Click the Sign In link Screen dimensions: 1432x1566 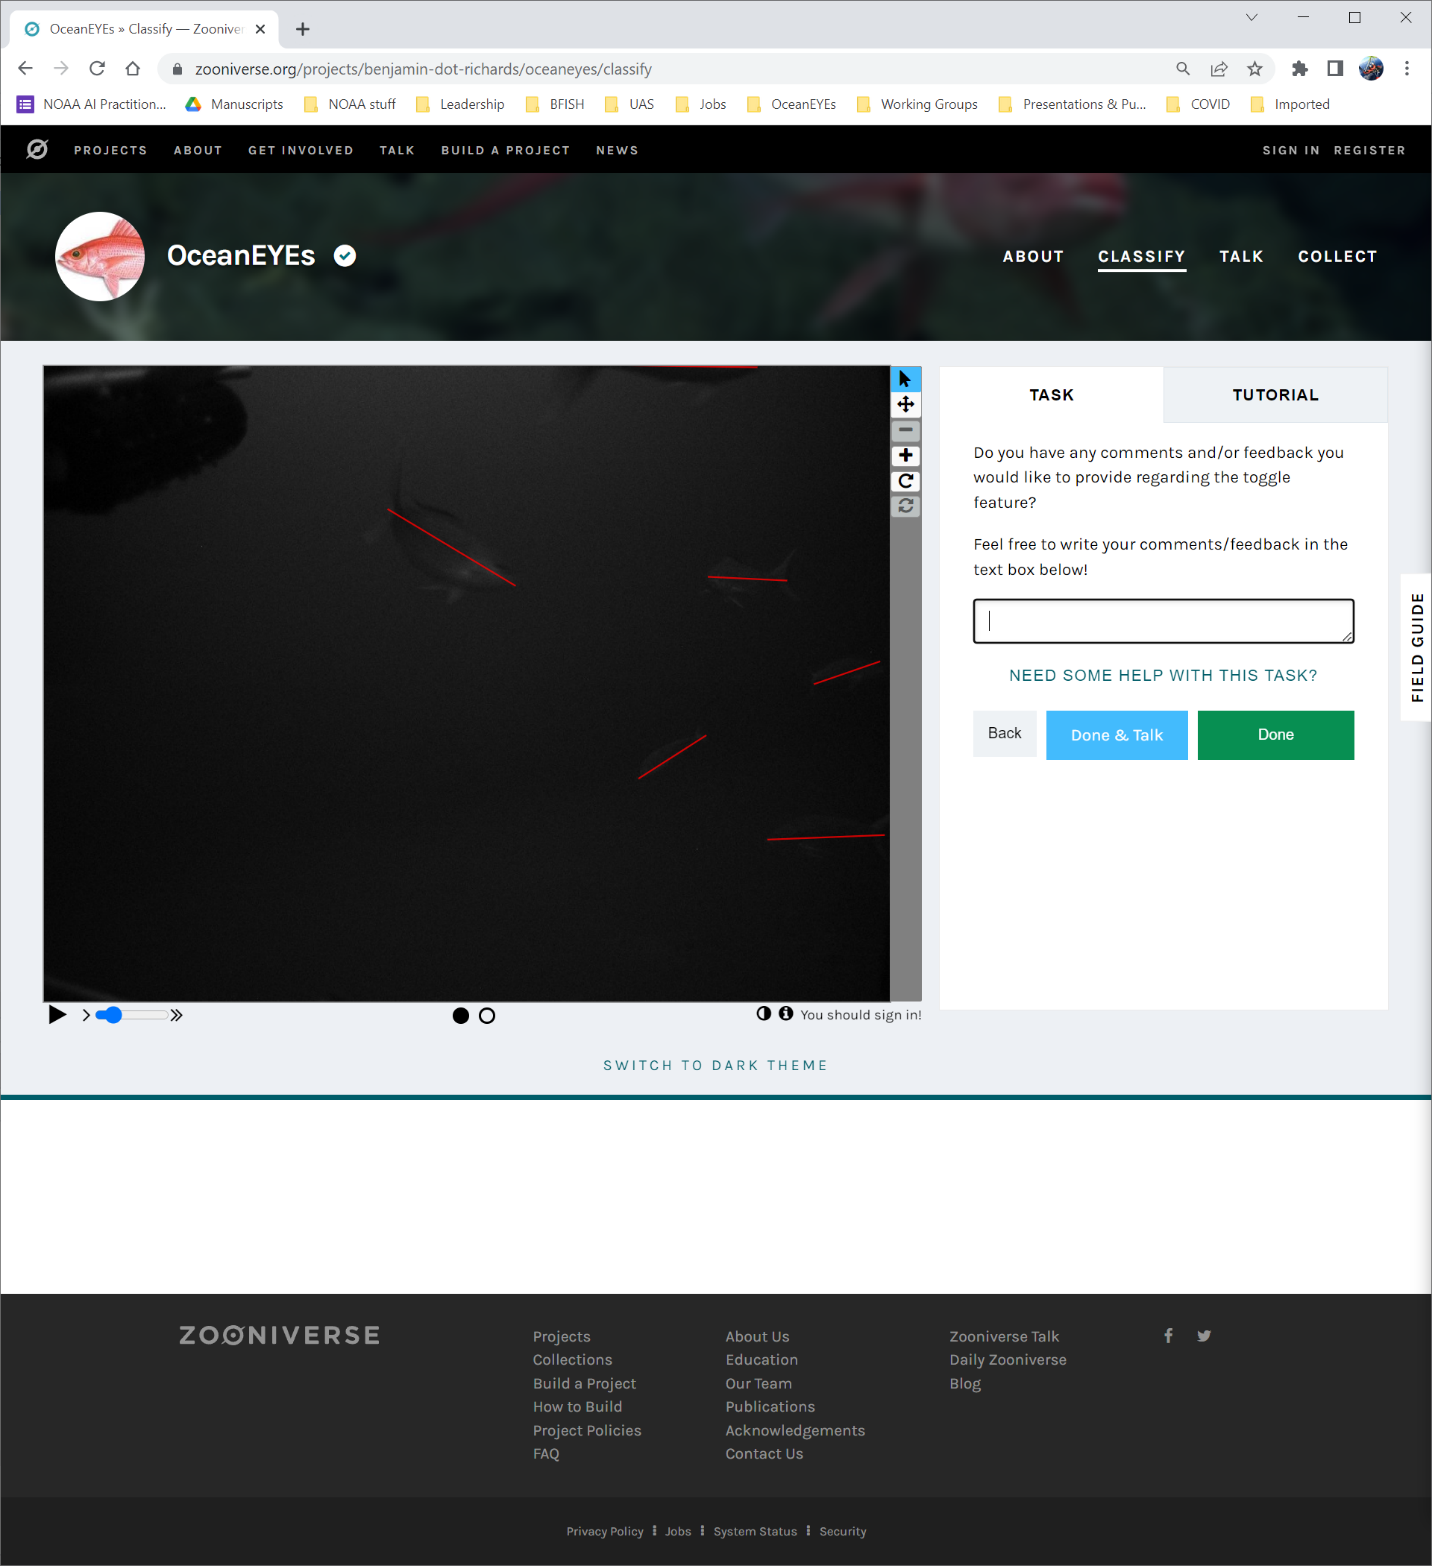[x=1291, y=150]
